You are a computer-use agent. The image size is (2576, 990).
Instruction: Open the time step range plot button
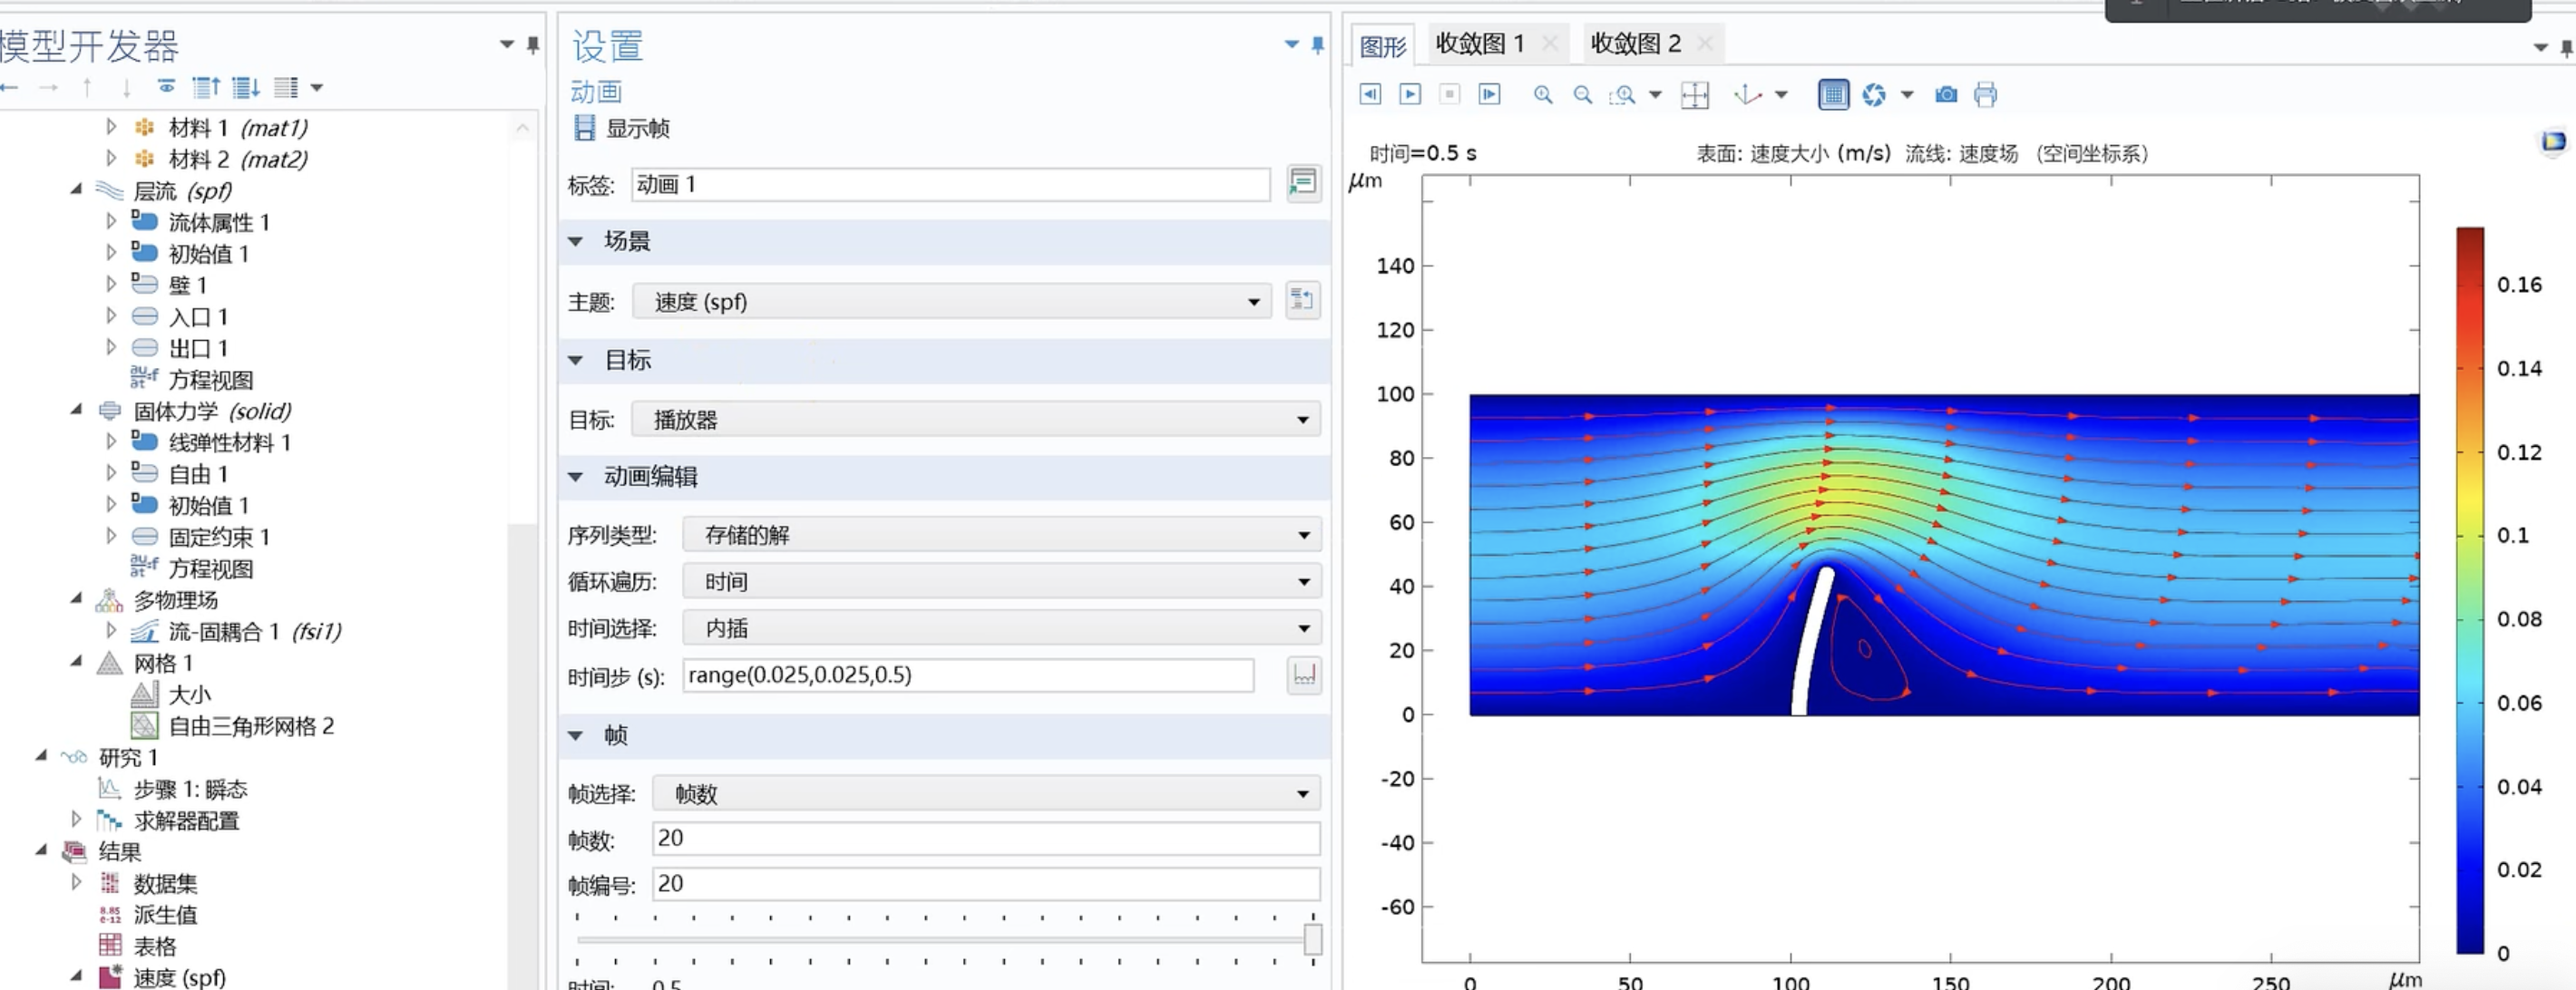(1303, 675)
